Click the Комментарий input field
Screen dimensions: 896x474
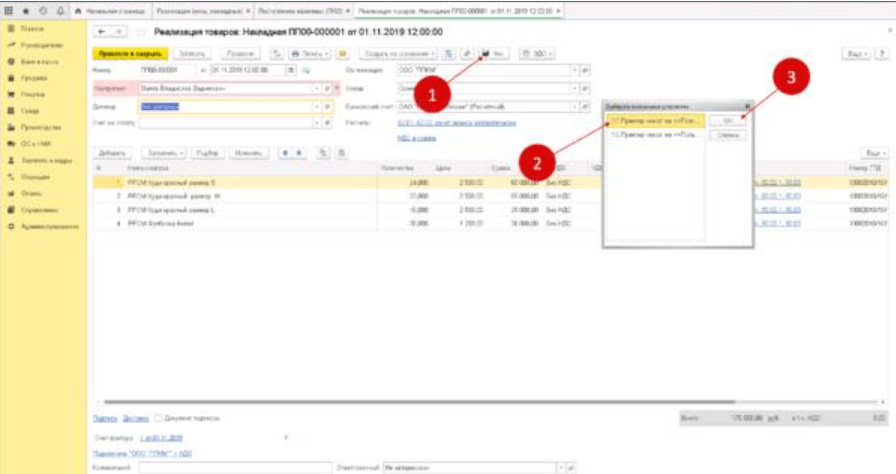pyautogui.click(x=235, y=468)
